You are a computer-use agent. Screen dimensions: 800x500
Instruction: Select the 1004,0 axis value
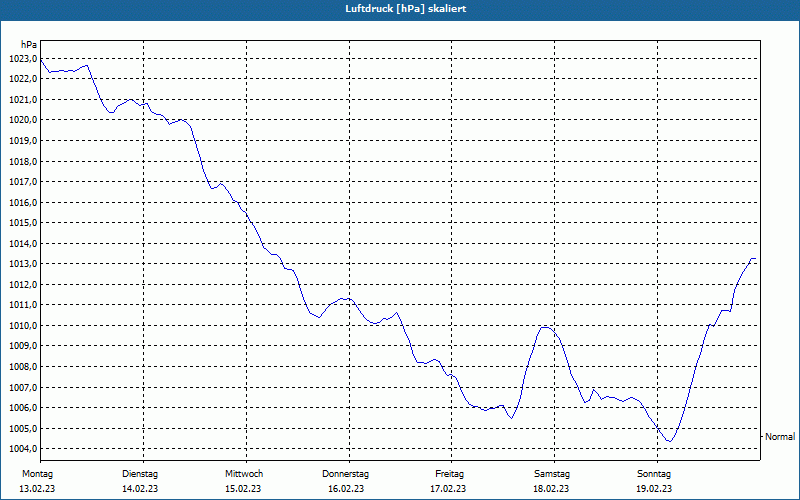point(23,448)
